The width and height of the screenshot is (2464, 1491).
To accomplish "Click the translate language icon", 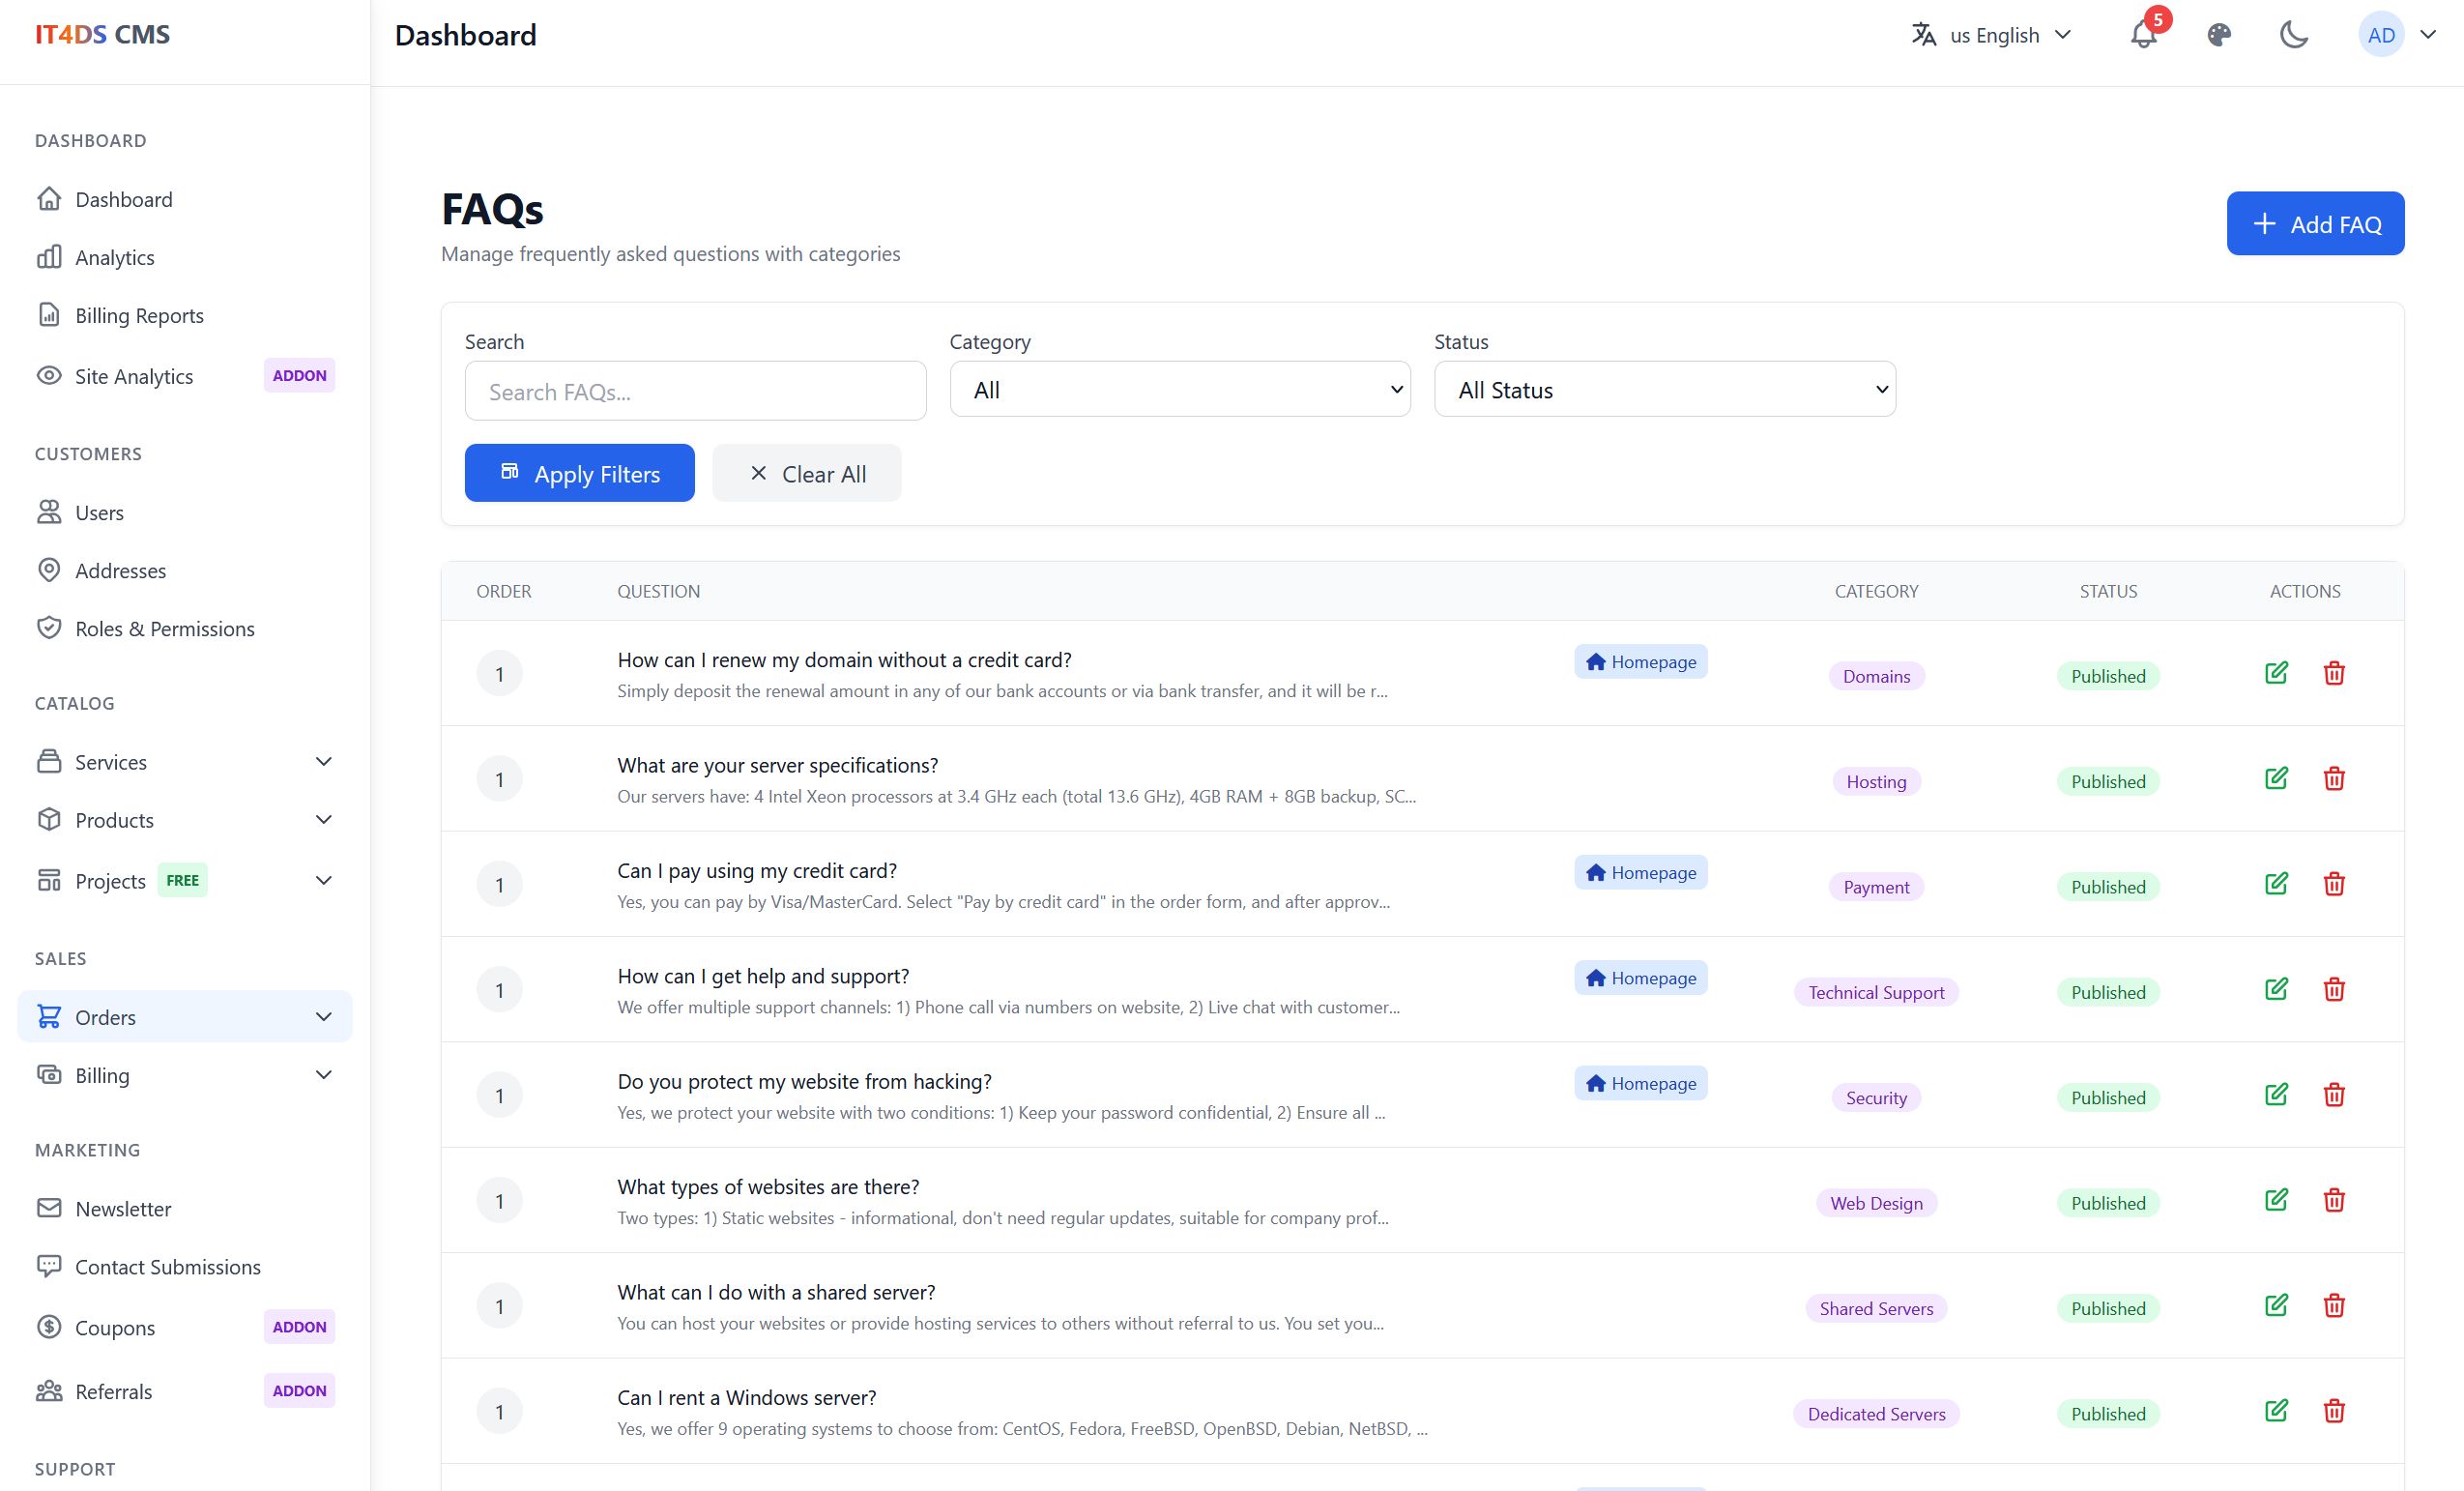I will 1923,35.
